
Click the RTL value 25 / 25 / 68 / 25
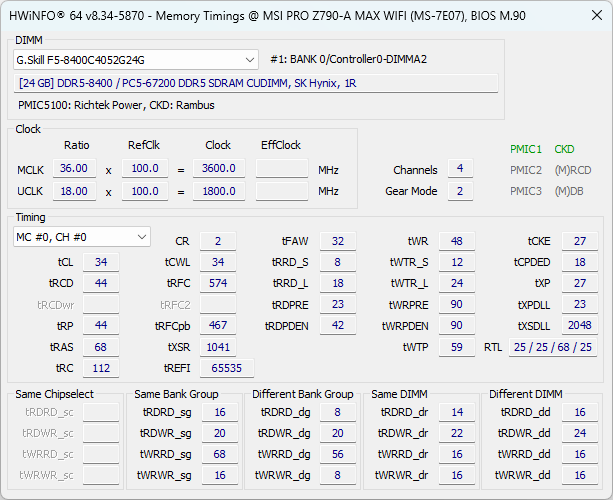tap(553, 347)
